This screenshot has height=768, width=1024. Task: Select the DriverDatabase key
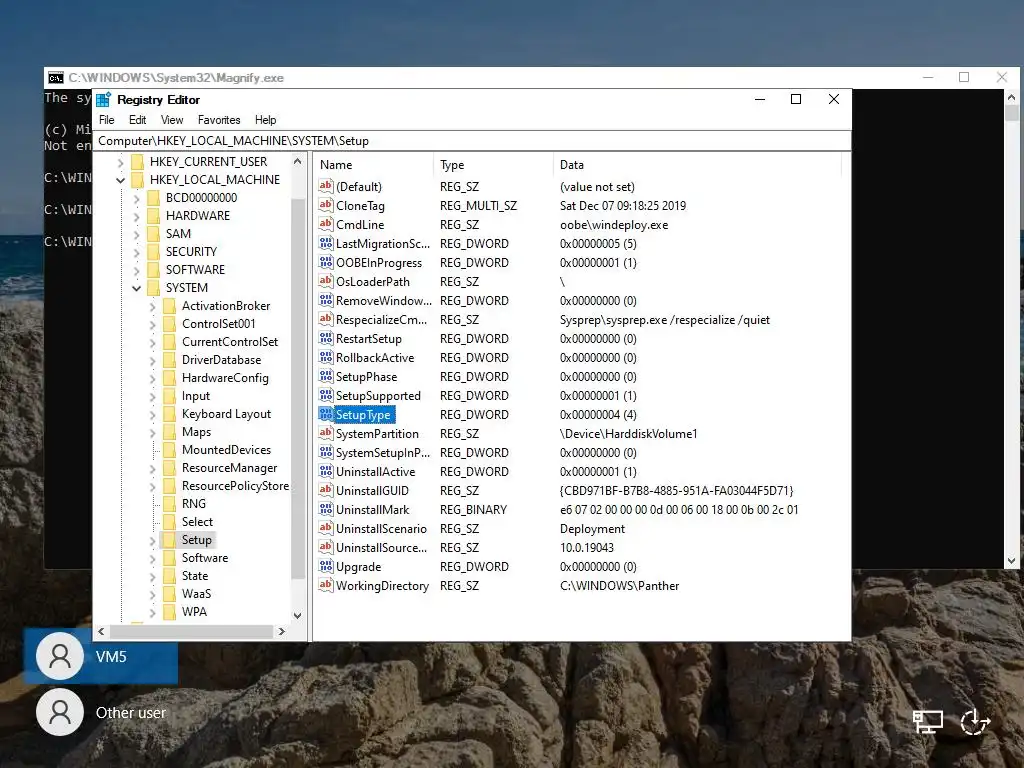[221, 360]
